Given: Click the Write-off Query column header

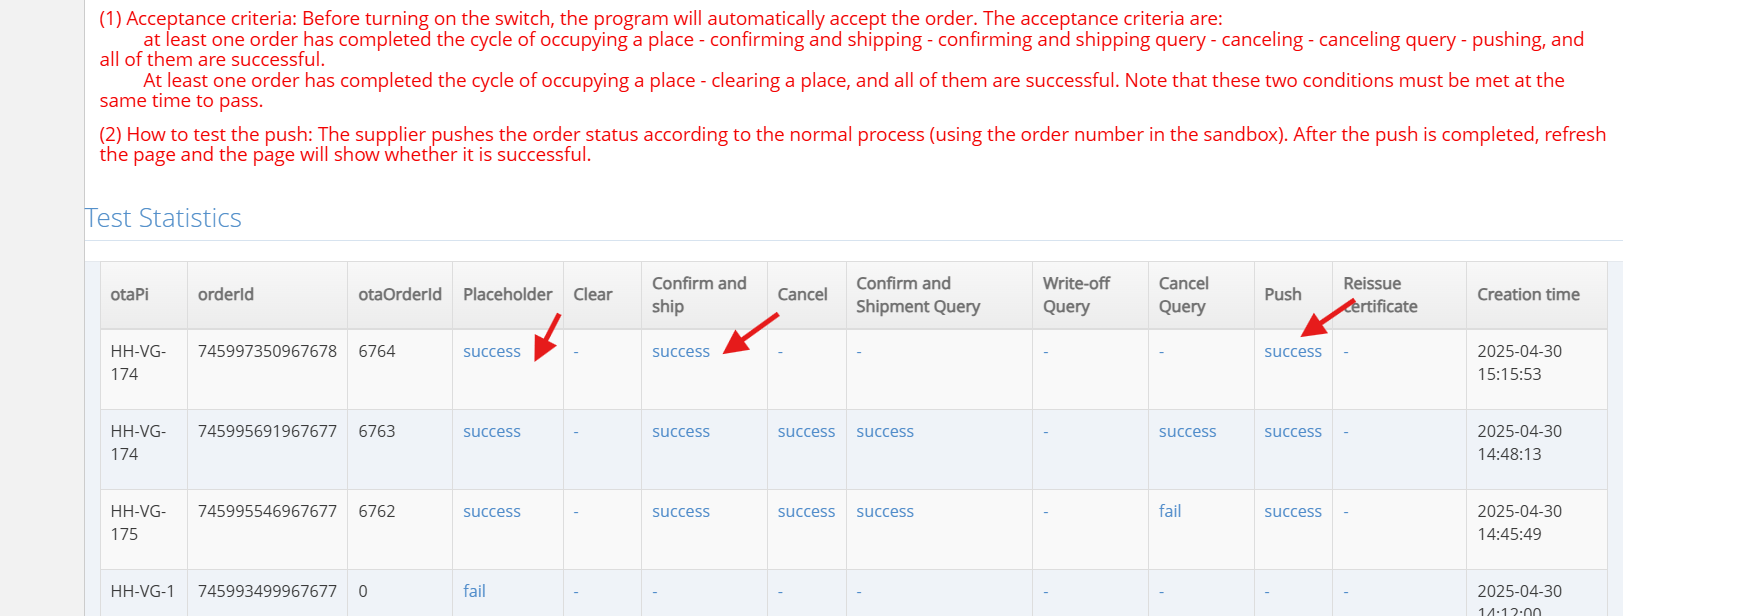Looking at the screenshot, I should coord(1075,295).
